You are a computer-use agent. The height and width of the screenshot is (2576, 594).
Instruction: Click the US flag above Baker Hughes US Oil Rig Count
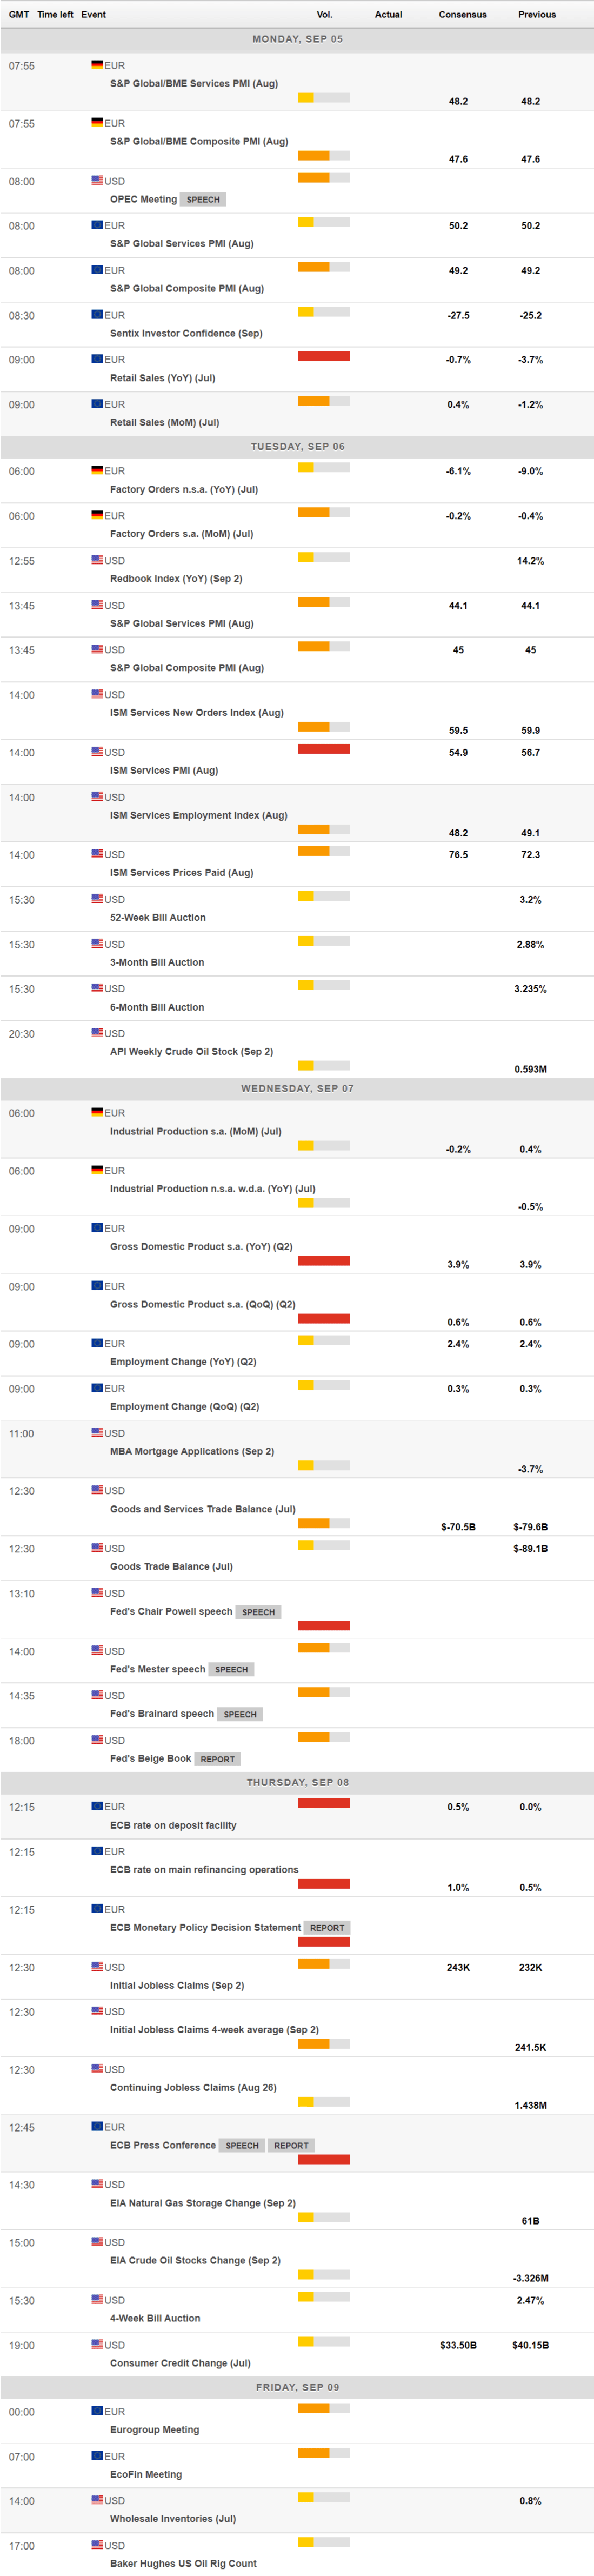(97, 2545)
